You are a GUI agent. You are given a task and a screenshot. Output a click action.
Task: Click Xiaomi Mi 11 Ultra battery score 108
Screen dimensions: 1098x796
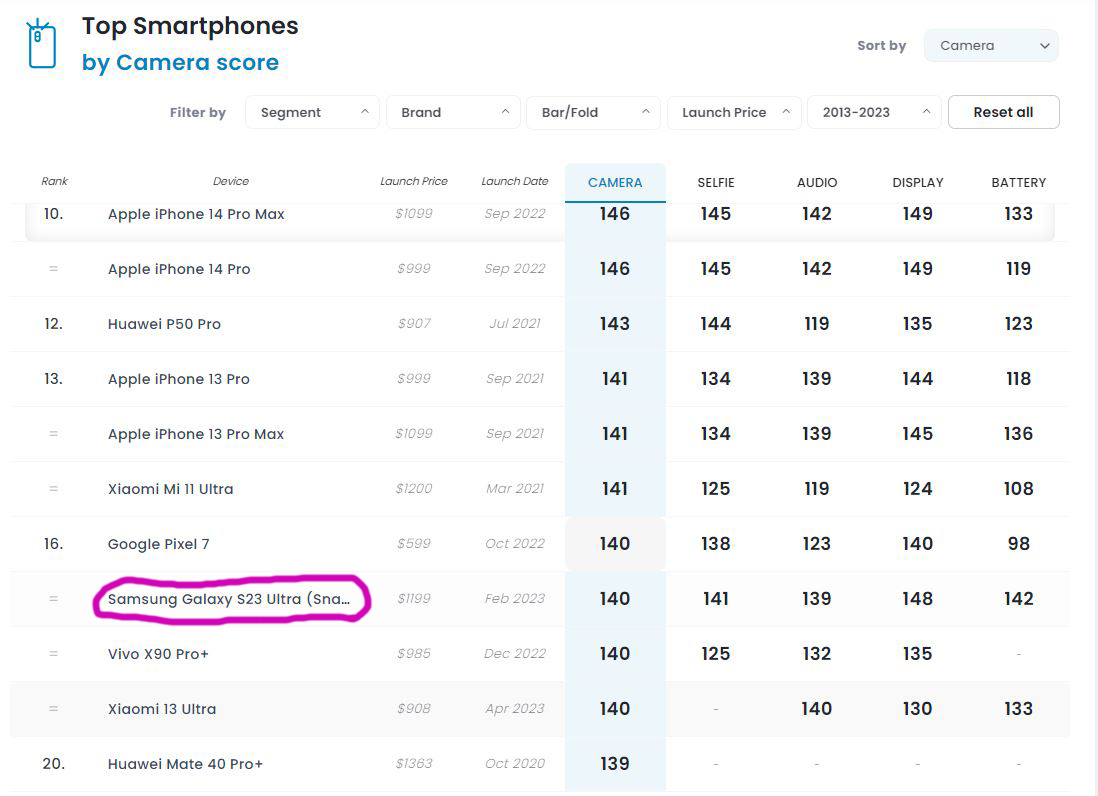point(1018,489)
